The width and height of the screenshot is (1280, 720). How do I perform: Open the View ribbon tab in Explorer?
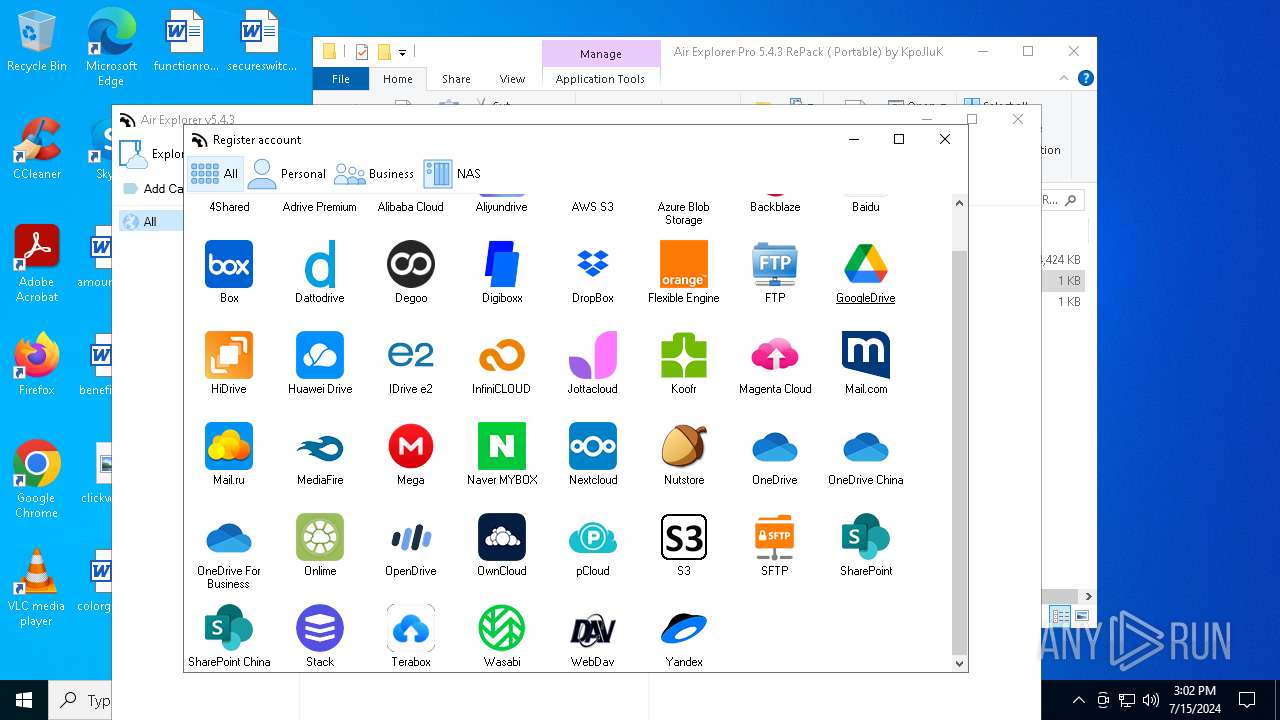tap(512, 79)
